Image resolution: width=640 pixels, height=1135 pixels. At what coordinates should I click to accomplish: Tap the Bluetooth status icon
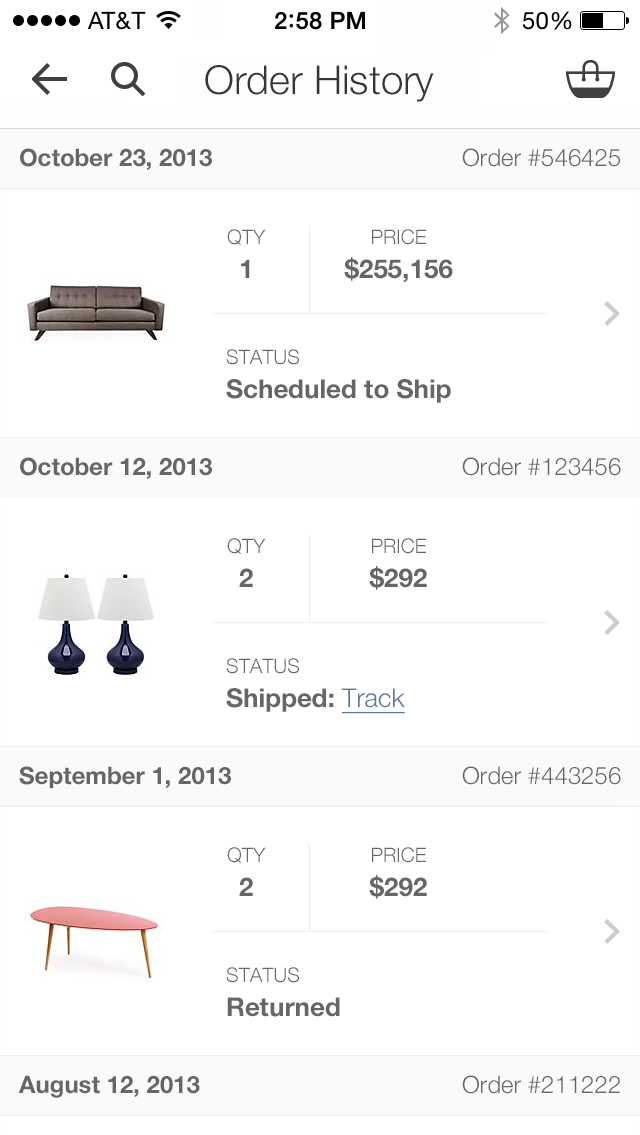click(x=501, y=20)
